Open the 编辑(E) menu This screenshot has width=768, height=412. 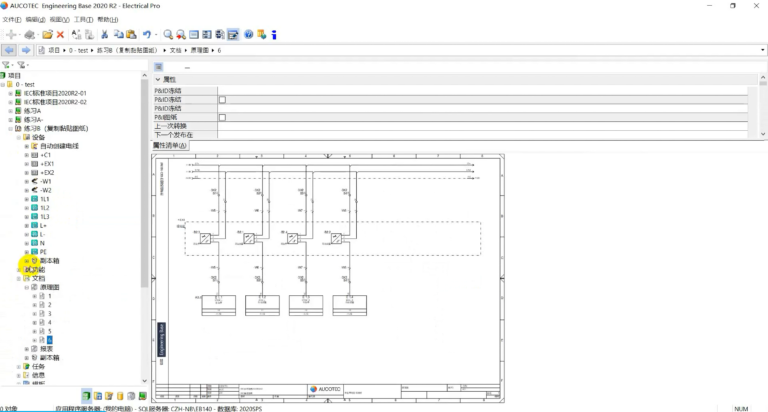[x=35, y=20]
